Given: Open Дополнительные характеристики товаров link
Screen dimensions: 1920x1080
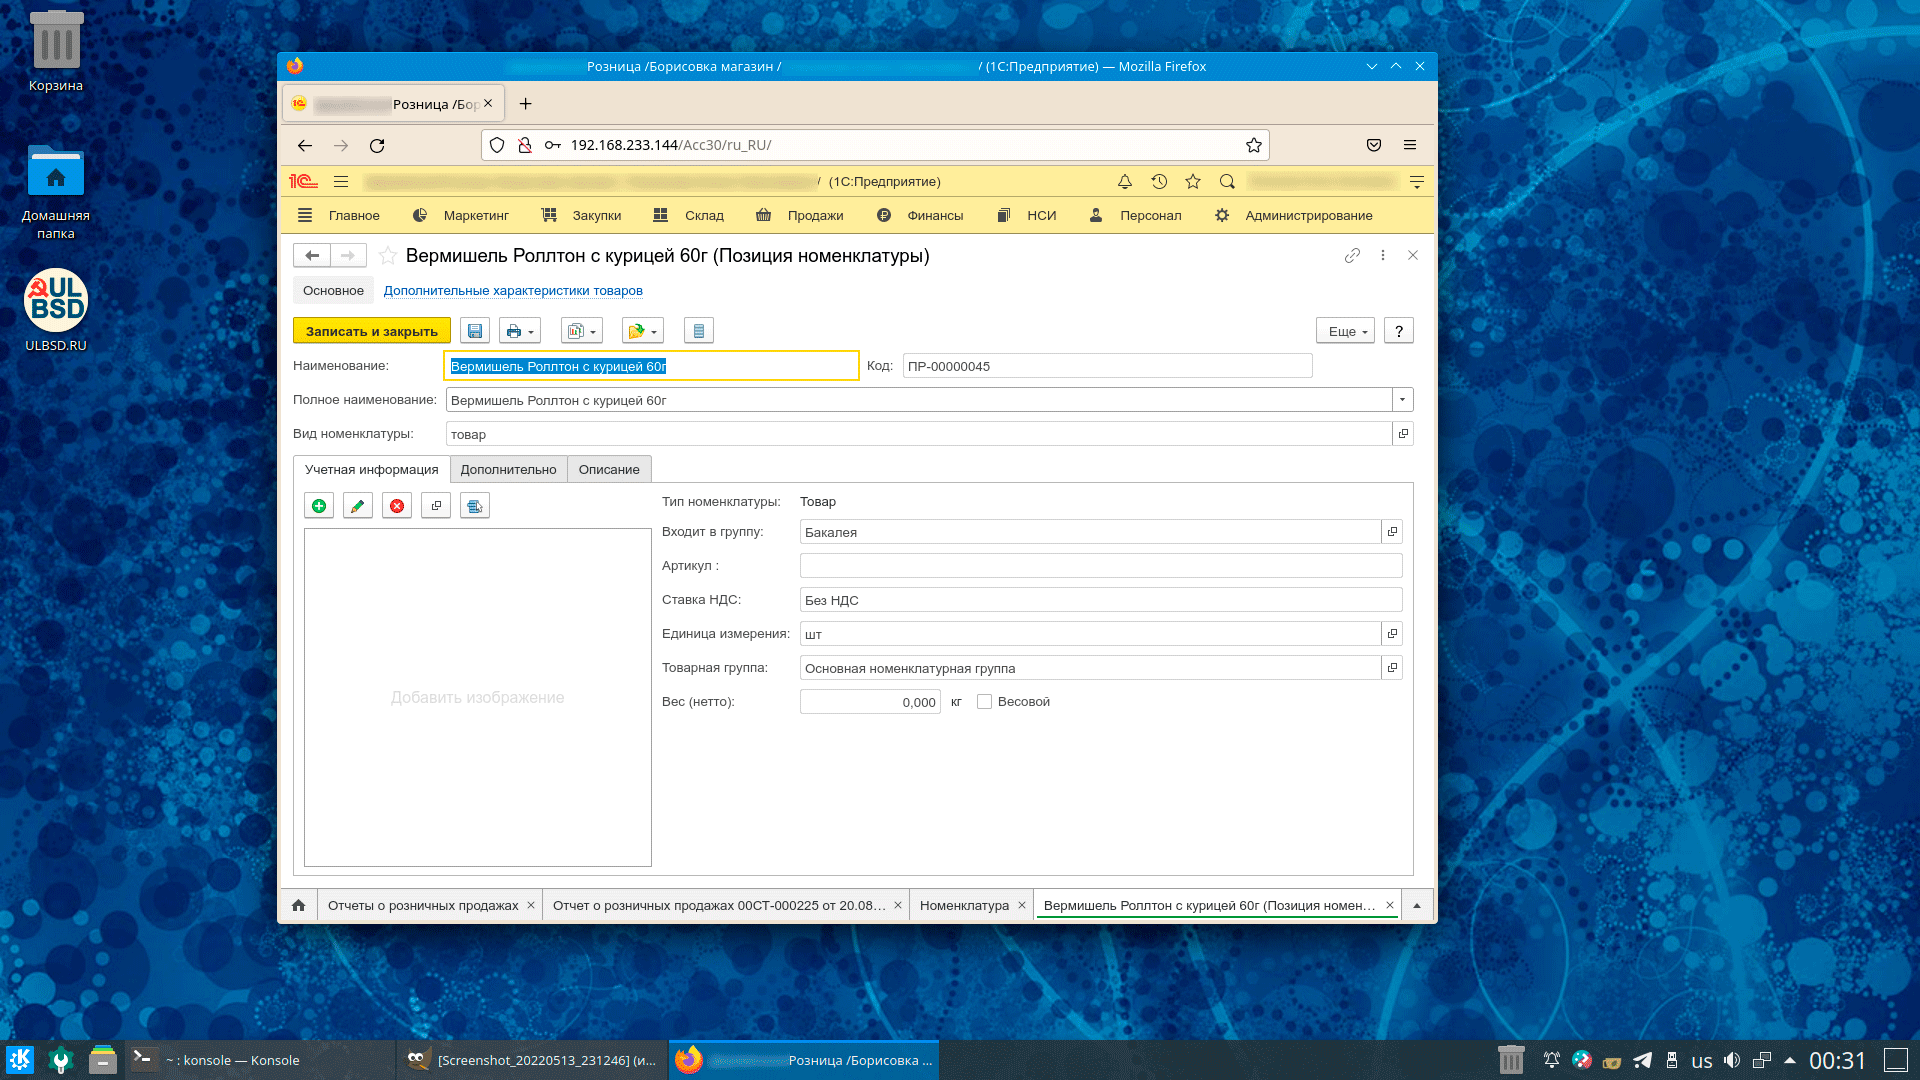Looking at the screenshot, I should [513, 291].
